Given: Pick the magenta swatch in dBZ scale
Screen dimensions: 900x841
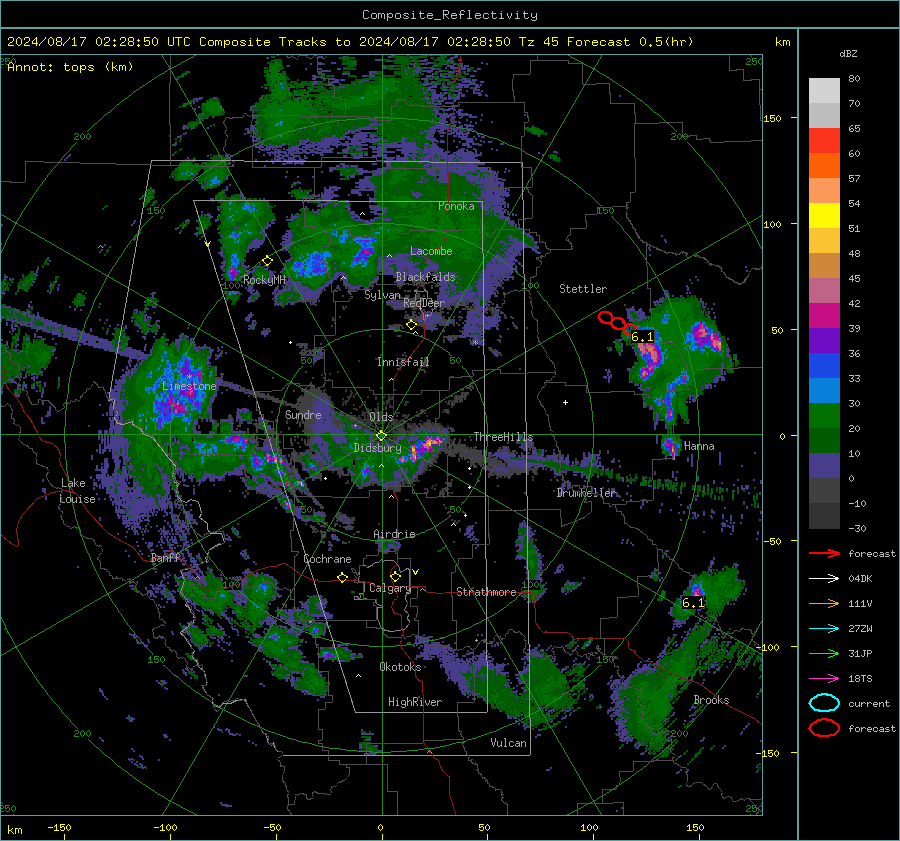Looking at the screenshot, I should pos(824,316).
